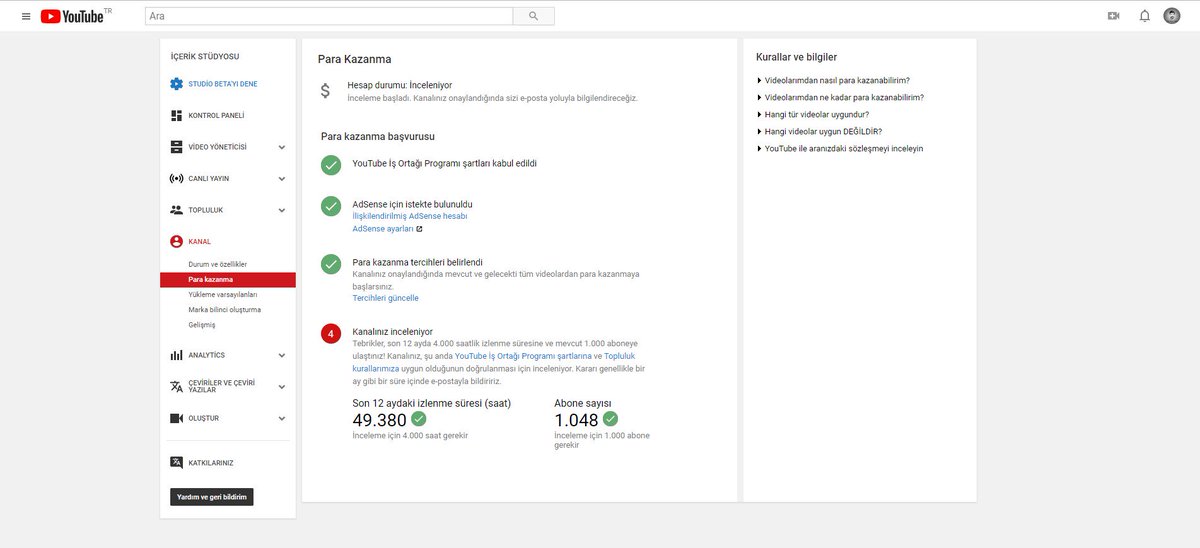Open the account avatar menu

[x=1172, y=16]
